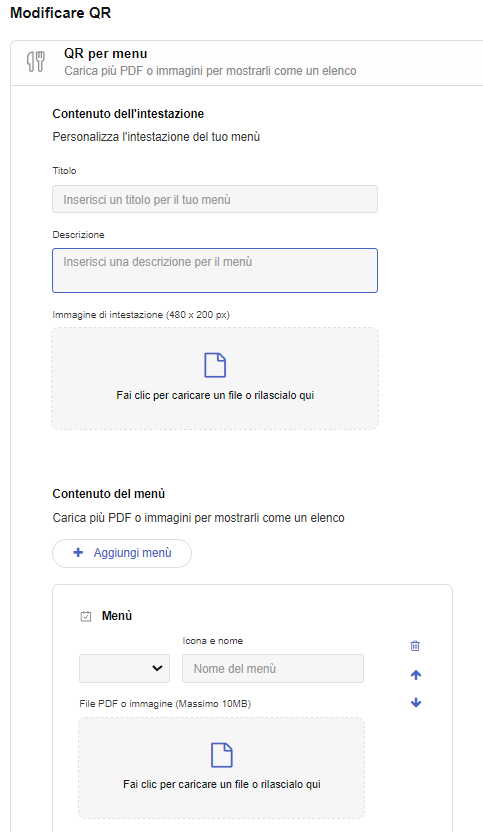Click into the Descrizione text area
The height and width of the screenshot is (832, 483).
[x=215, y=270]
